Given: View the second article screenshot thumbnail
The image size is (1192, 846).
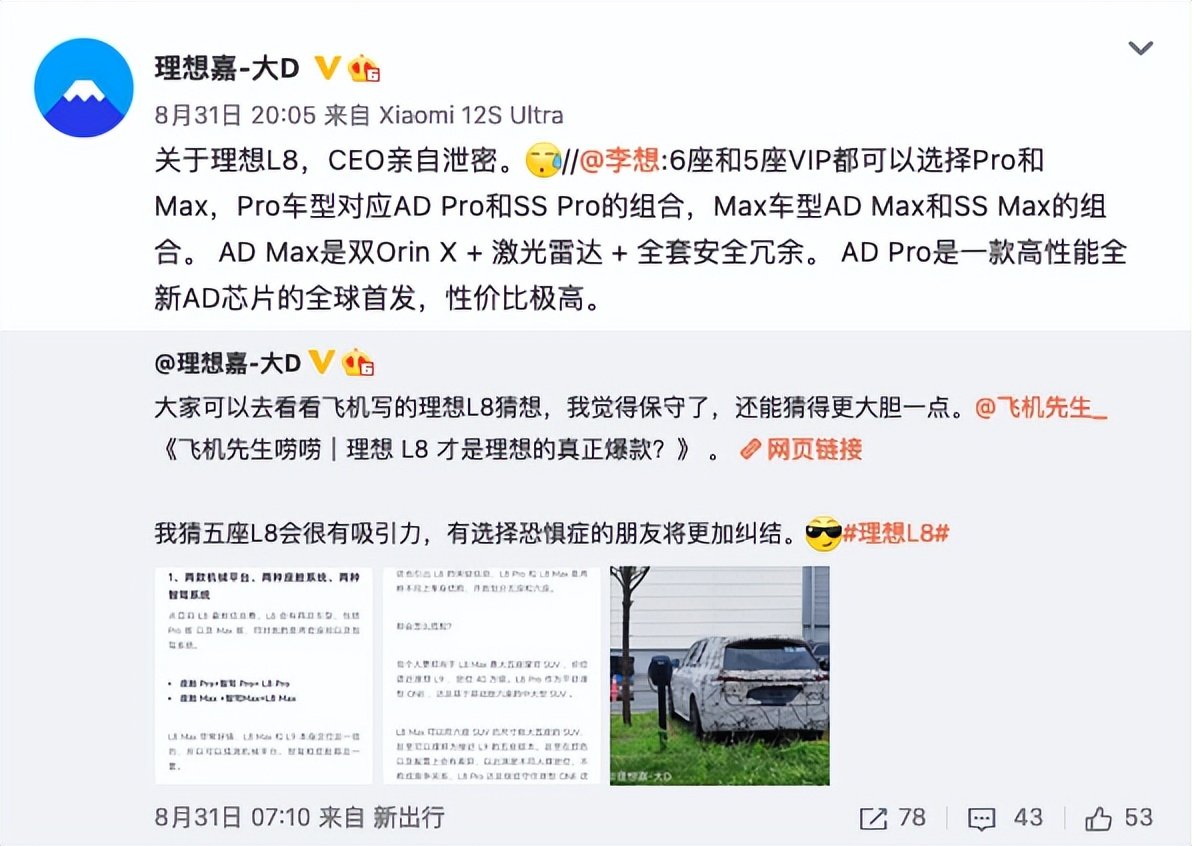Looking at the screenshot, I should click(x=492, y=676).
